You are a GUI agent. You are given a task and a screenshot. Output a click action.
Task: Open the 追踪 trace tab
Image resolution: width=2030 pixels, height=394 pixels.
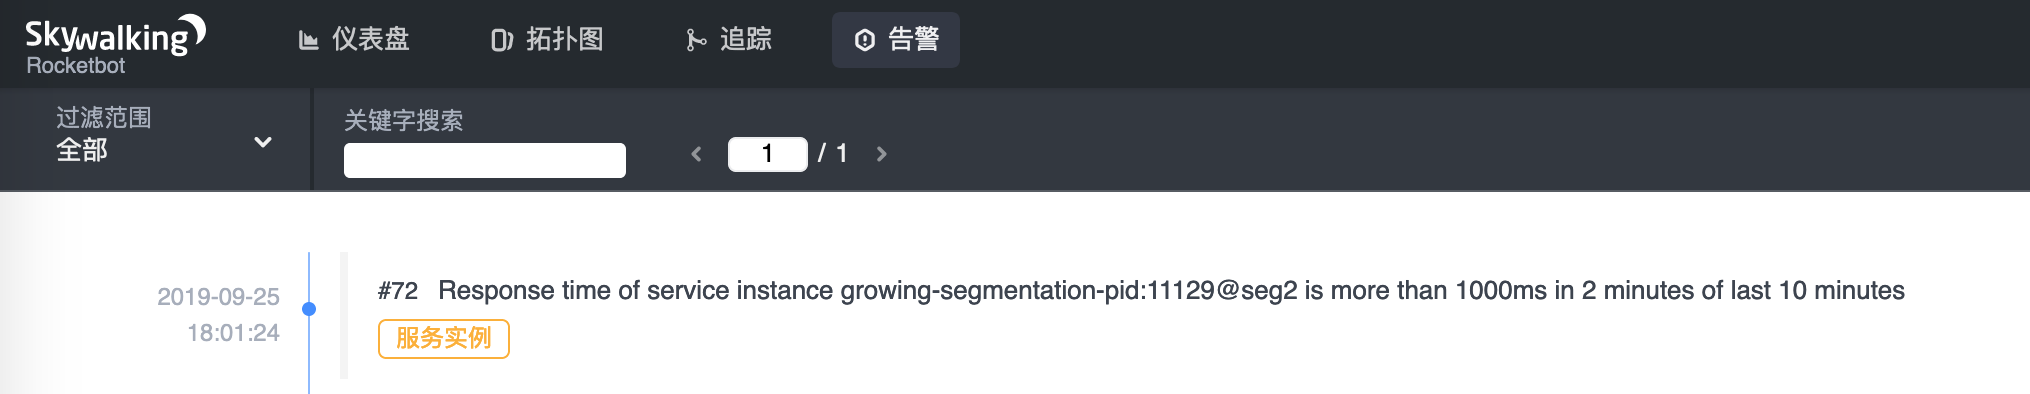[730, 40]
